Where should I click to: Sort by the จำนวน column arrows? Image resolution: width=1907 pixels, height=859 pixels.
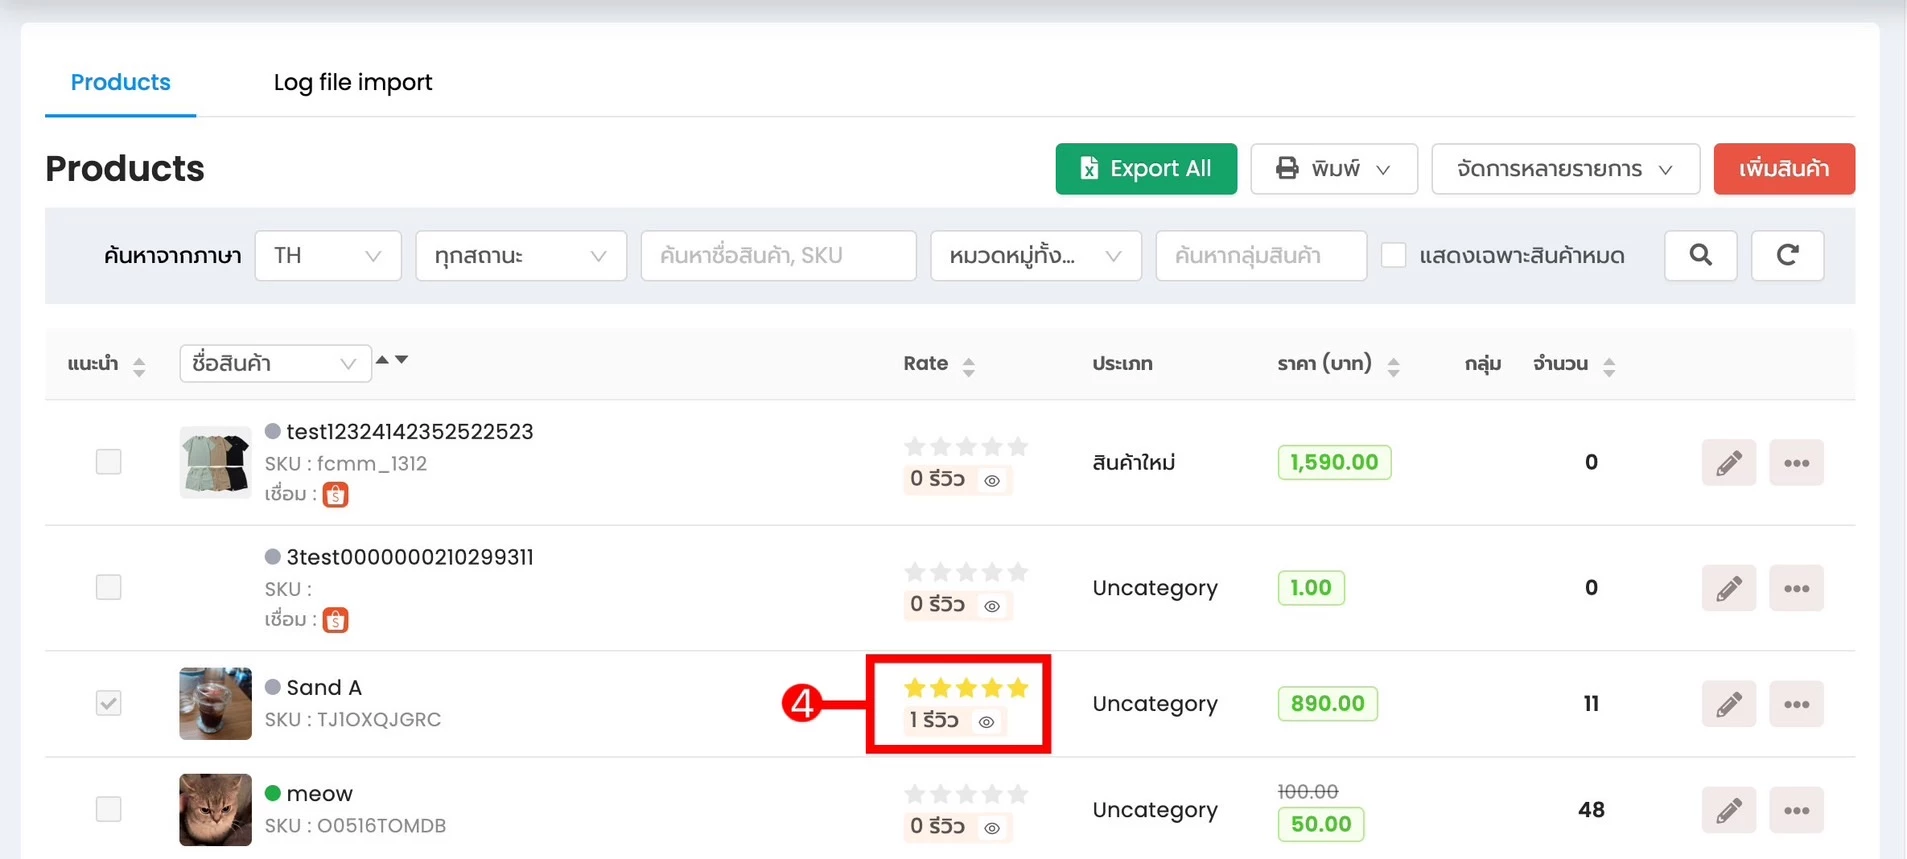click(1609, 366)
